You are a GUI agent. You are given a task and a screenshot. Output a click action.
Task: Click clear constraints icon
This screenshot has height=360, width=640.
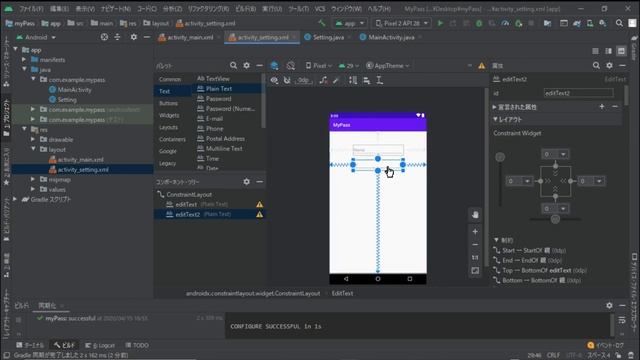pos(323,80)
